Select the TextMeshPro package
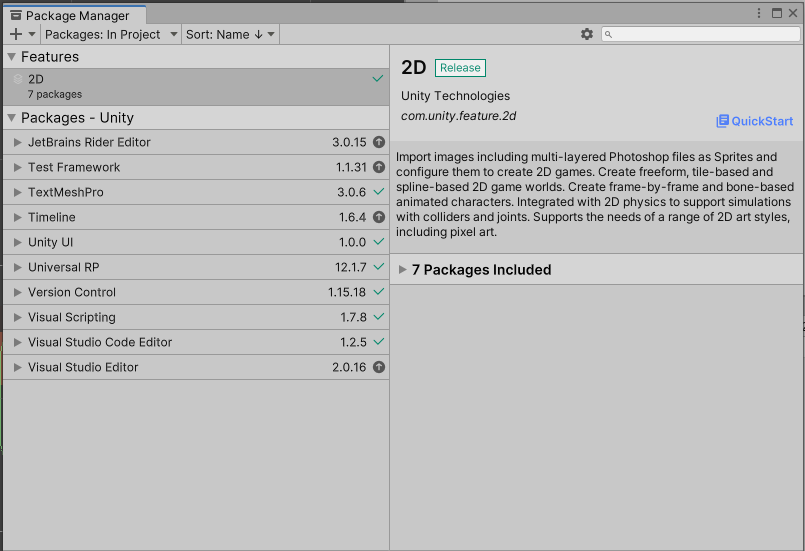805x551 pixels. point(196,192)
